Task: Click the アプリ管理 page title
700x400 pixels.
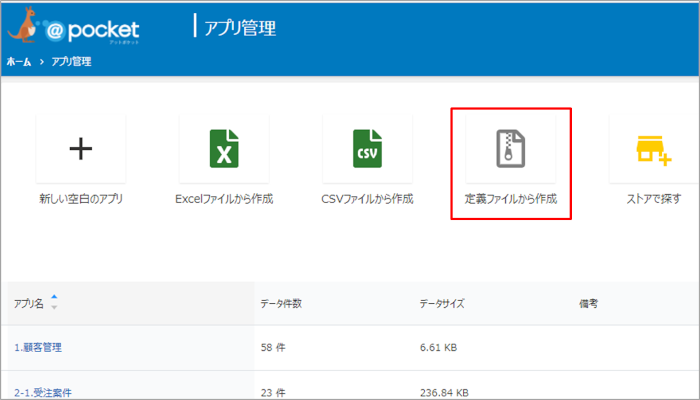Action: [240, 28]
